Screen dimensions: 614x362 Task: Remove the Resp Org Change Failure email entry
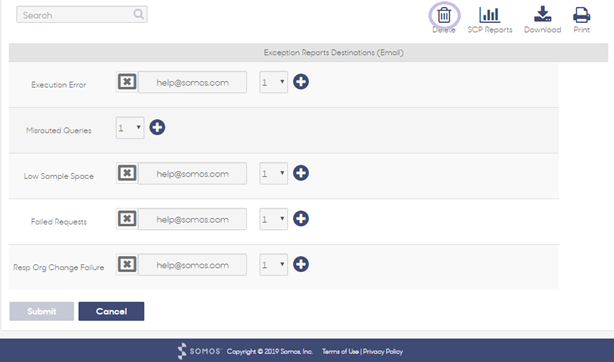127,264
